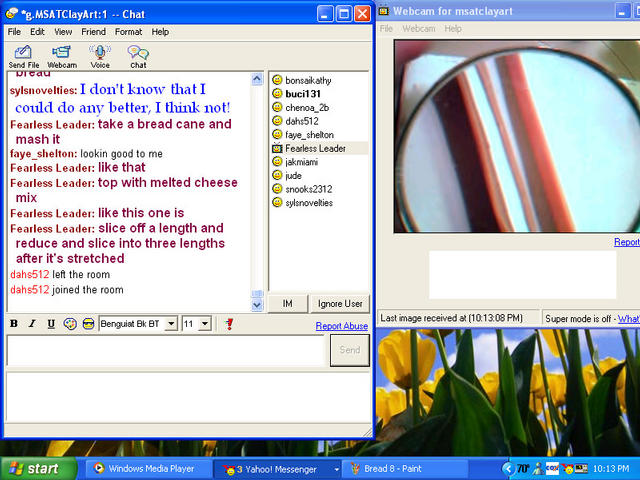Image resolution: width=640 pixels, height=480 pixels.
Task: Click the IM button
Action: pos(287,304)
